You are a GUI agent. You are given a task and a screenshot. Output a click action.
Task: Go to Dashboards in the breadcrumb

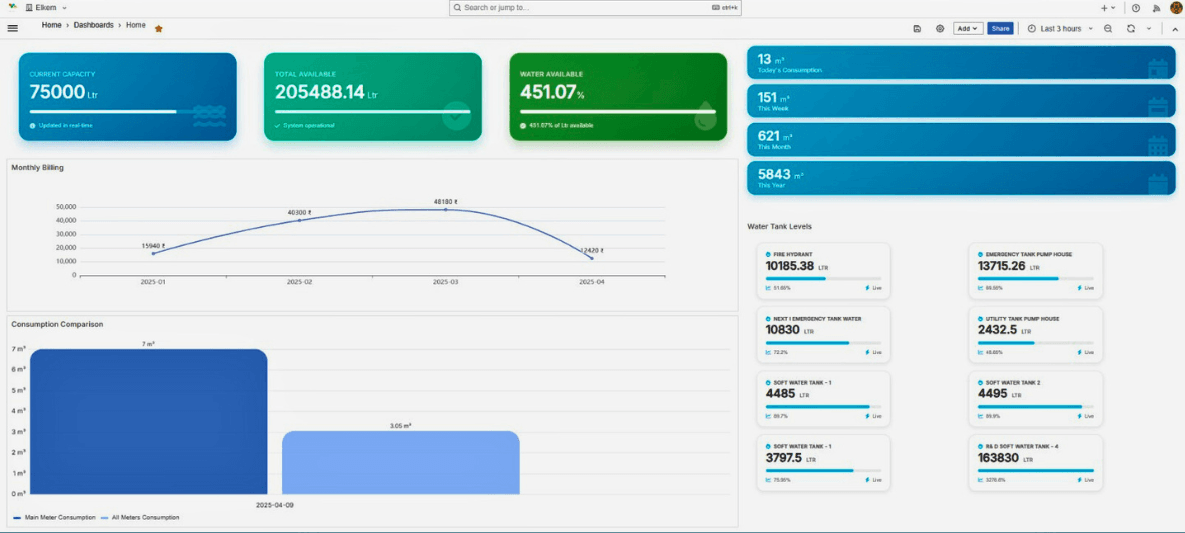tap(94, 25)
